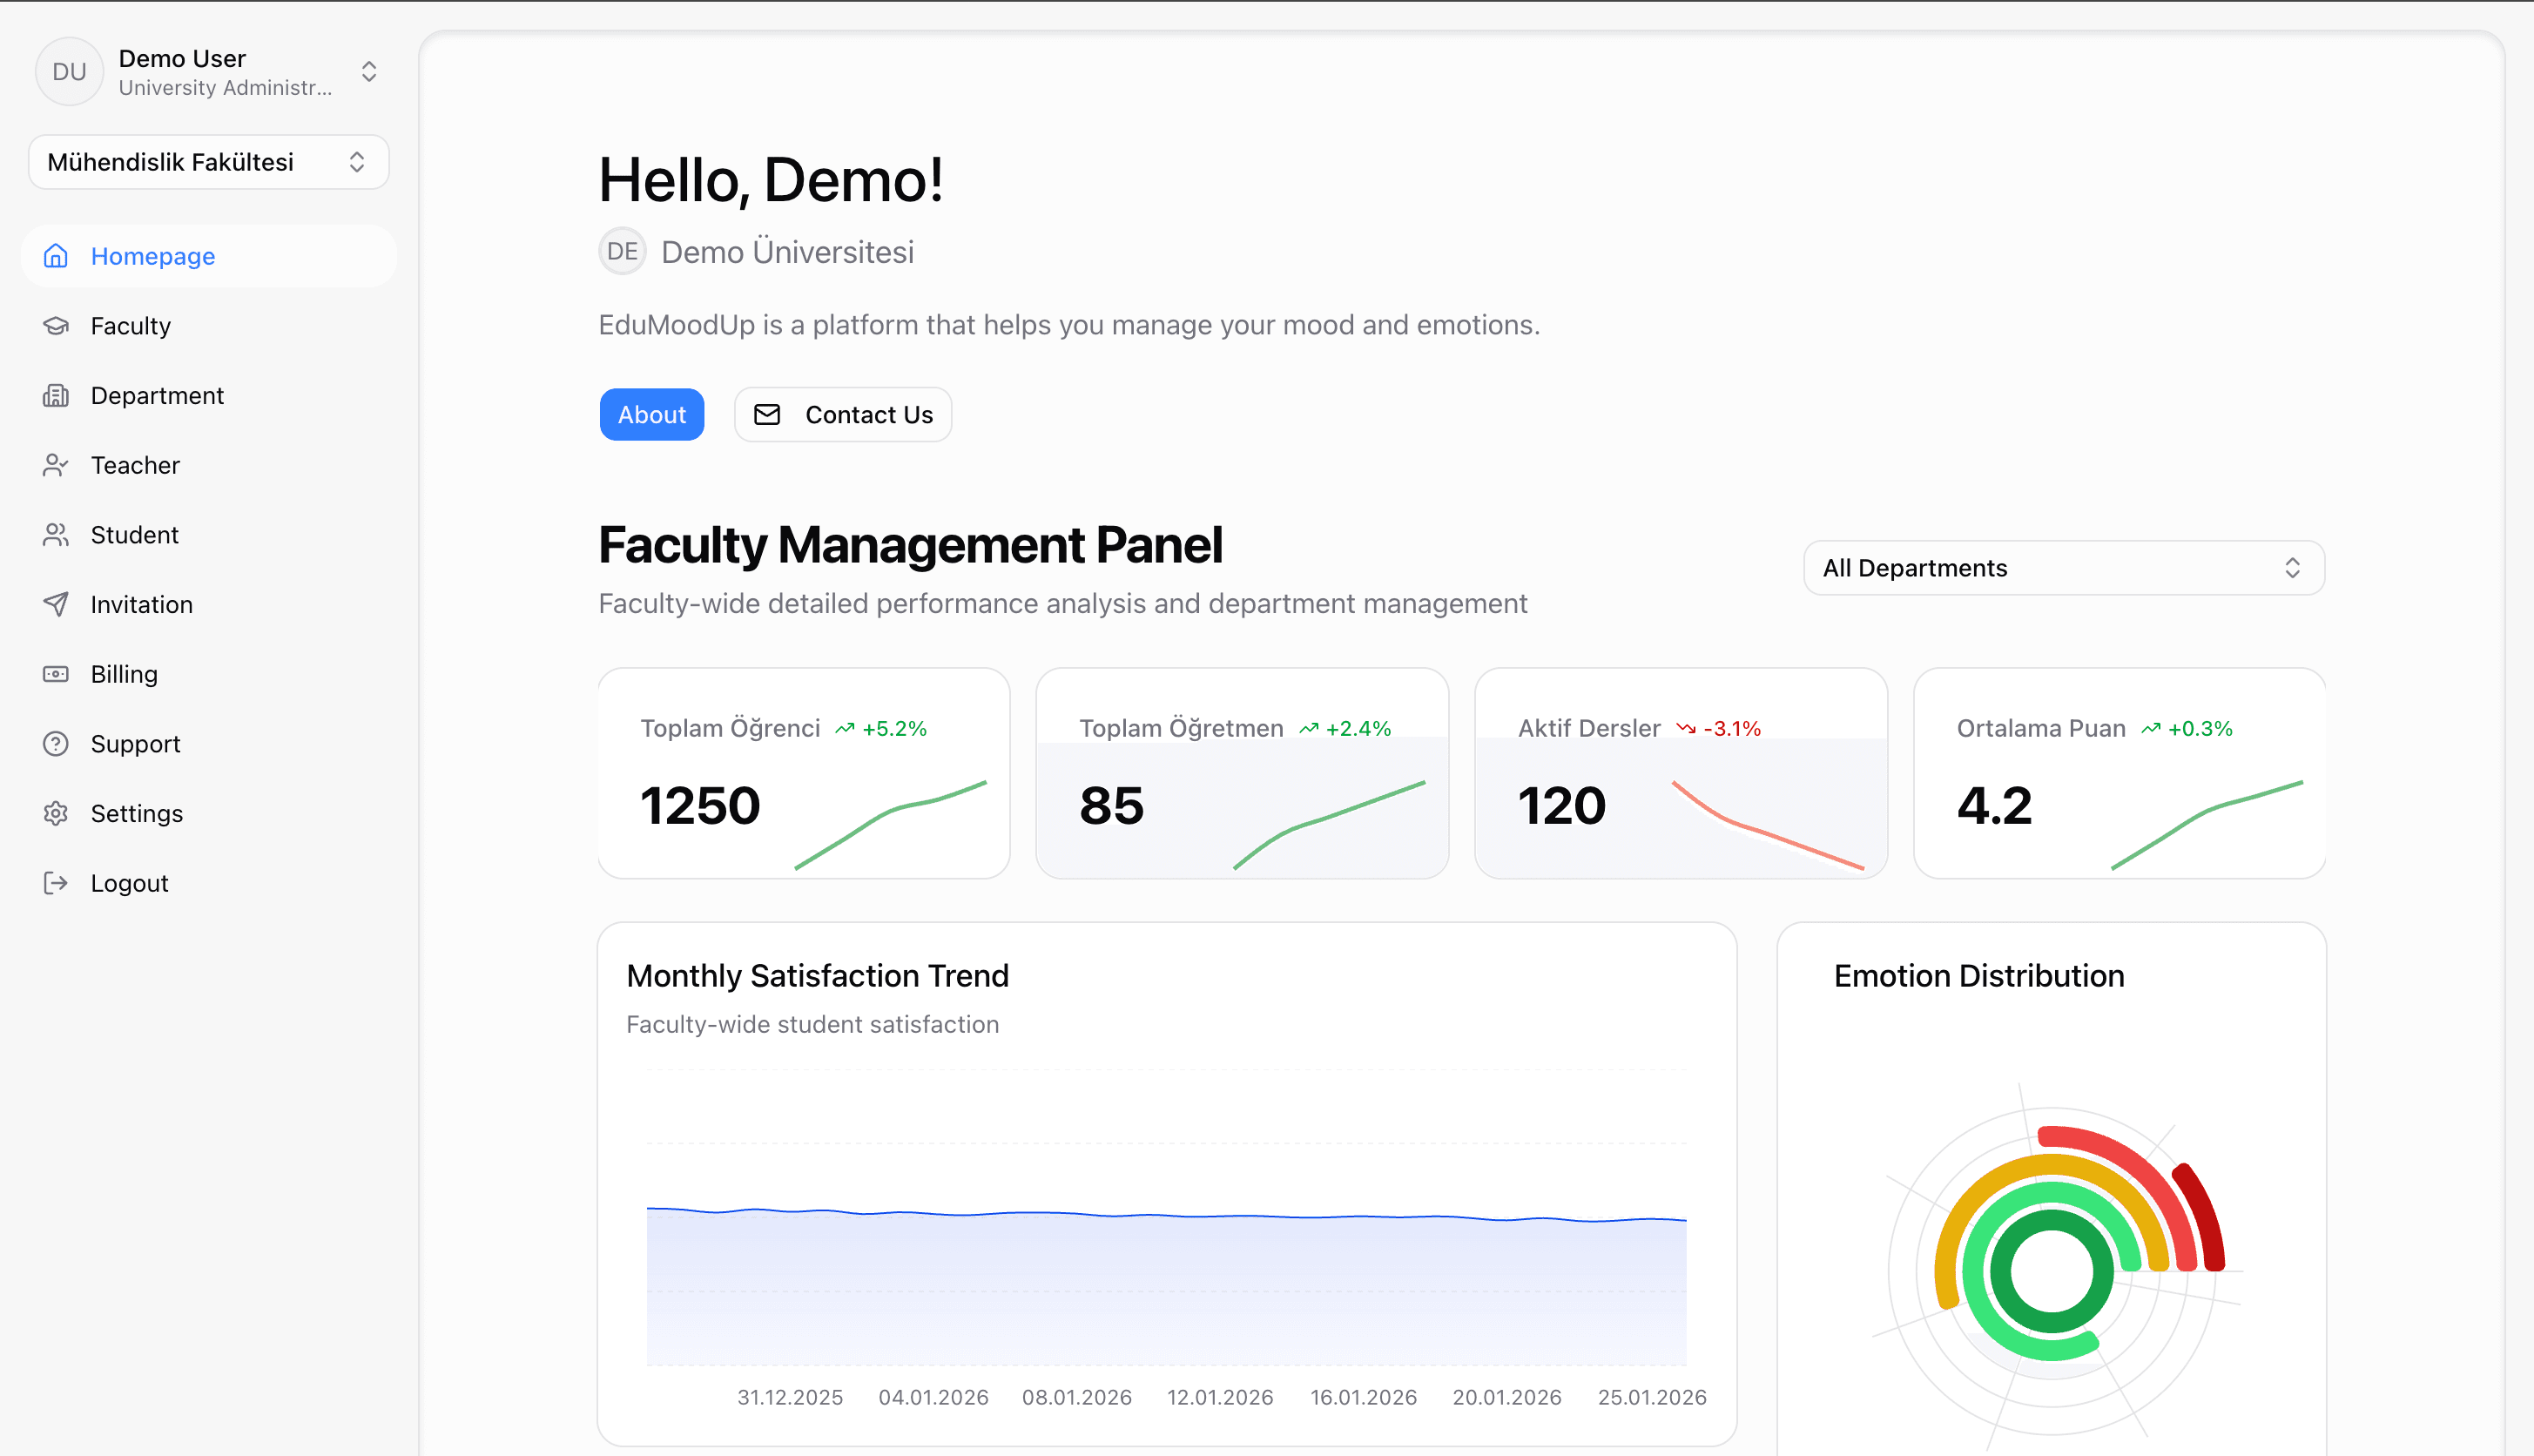Click the DU user avatar circle
Screen dimensions: 2534x1456
[69, 71]
